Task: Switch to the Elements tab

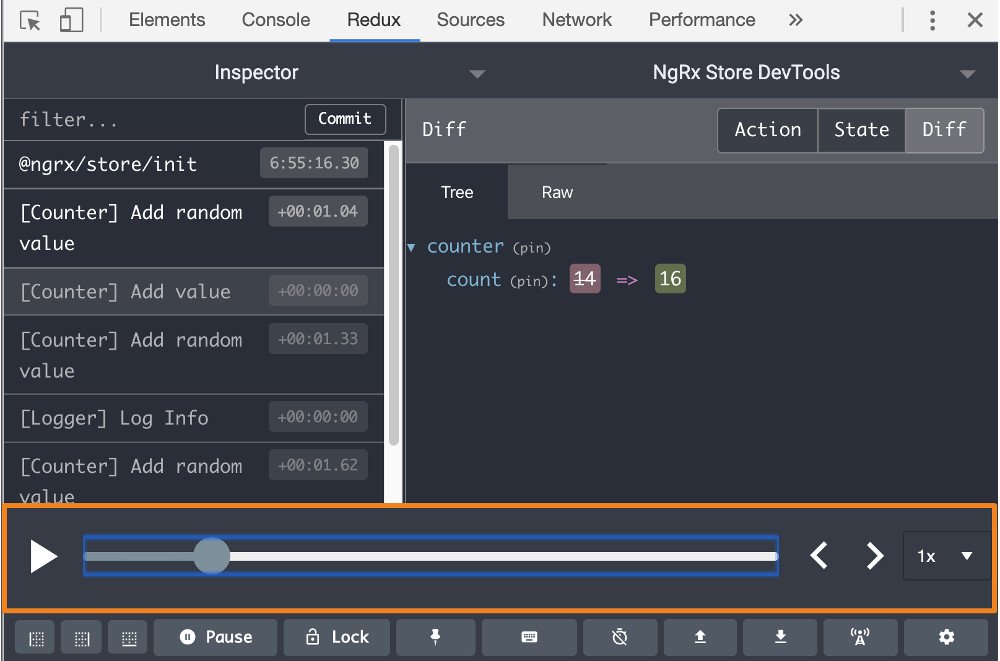Action: click(x=167, y=20)
